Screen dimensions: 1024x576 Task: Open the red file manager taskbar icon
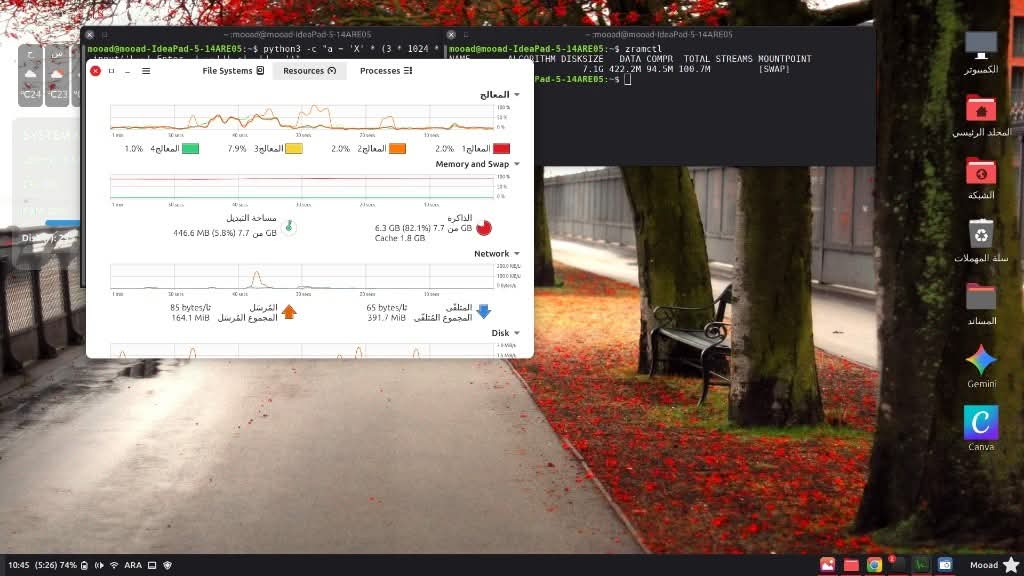point(851,565)
